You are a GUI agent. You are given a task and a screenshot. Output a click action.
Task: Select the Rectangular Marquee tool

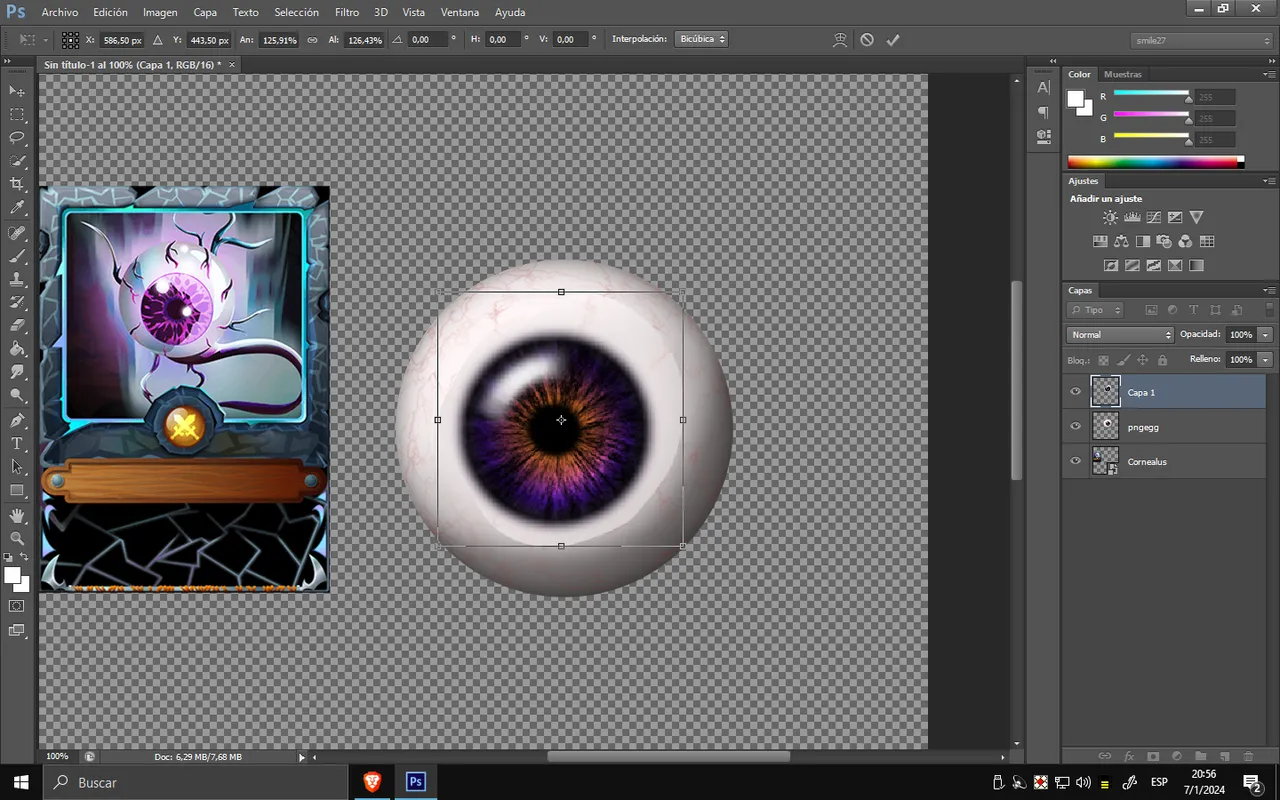[17, 115]
